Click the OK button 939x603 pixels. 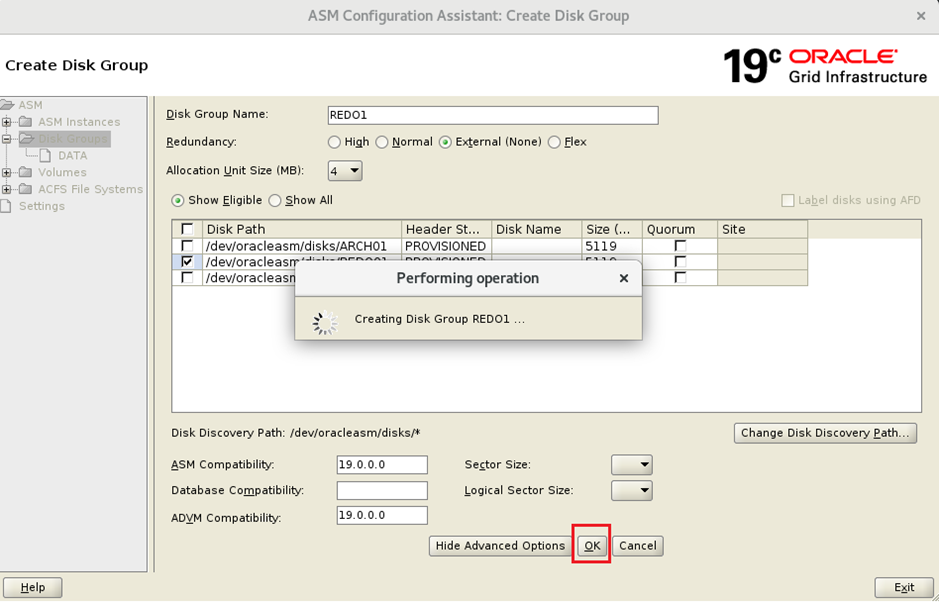(x=592, y=546)
